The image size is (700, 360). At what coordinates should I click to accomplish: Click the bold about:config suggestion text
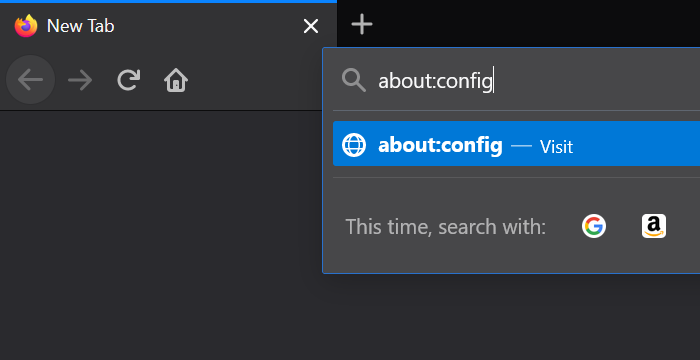(x=440, y=145)
